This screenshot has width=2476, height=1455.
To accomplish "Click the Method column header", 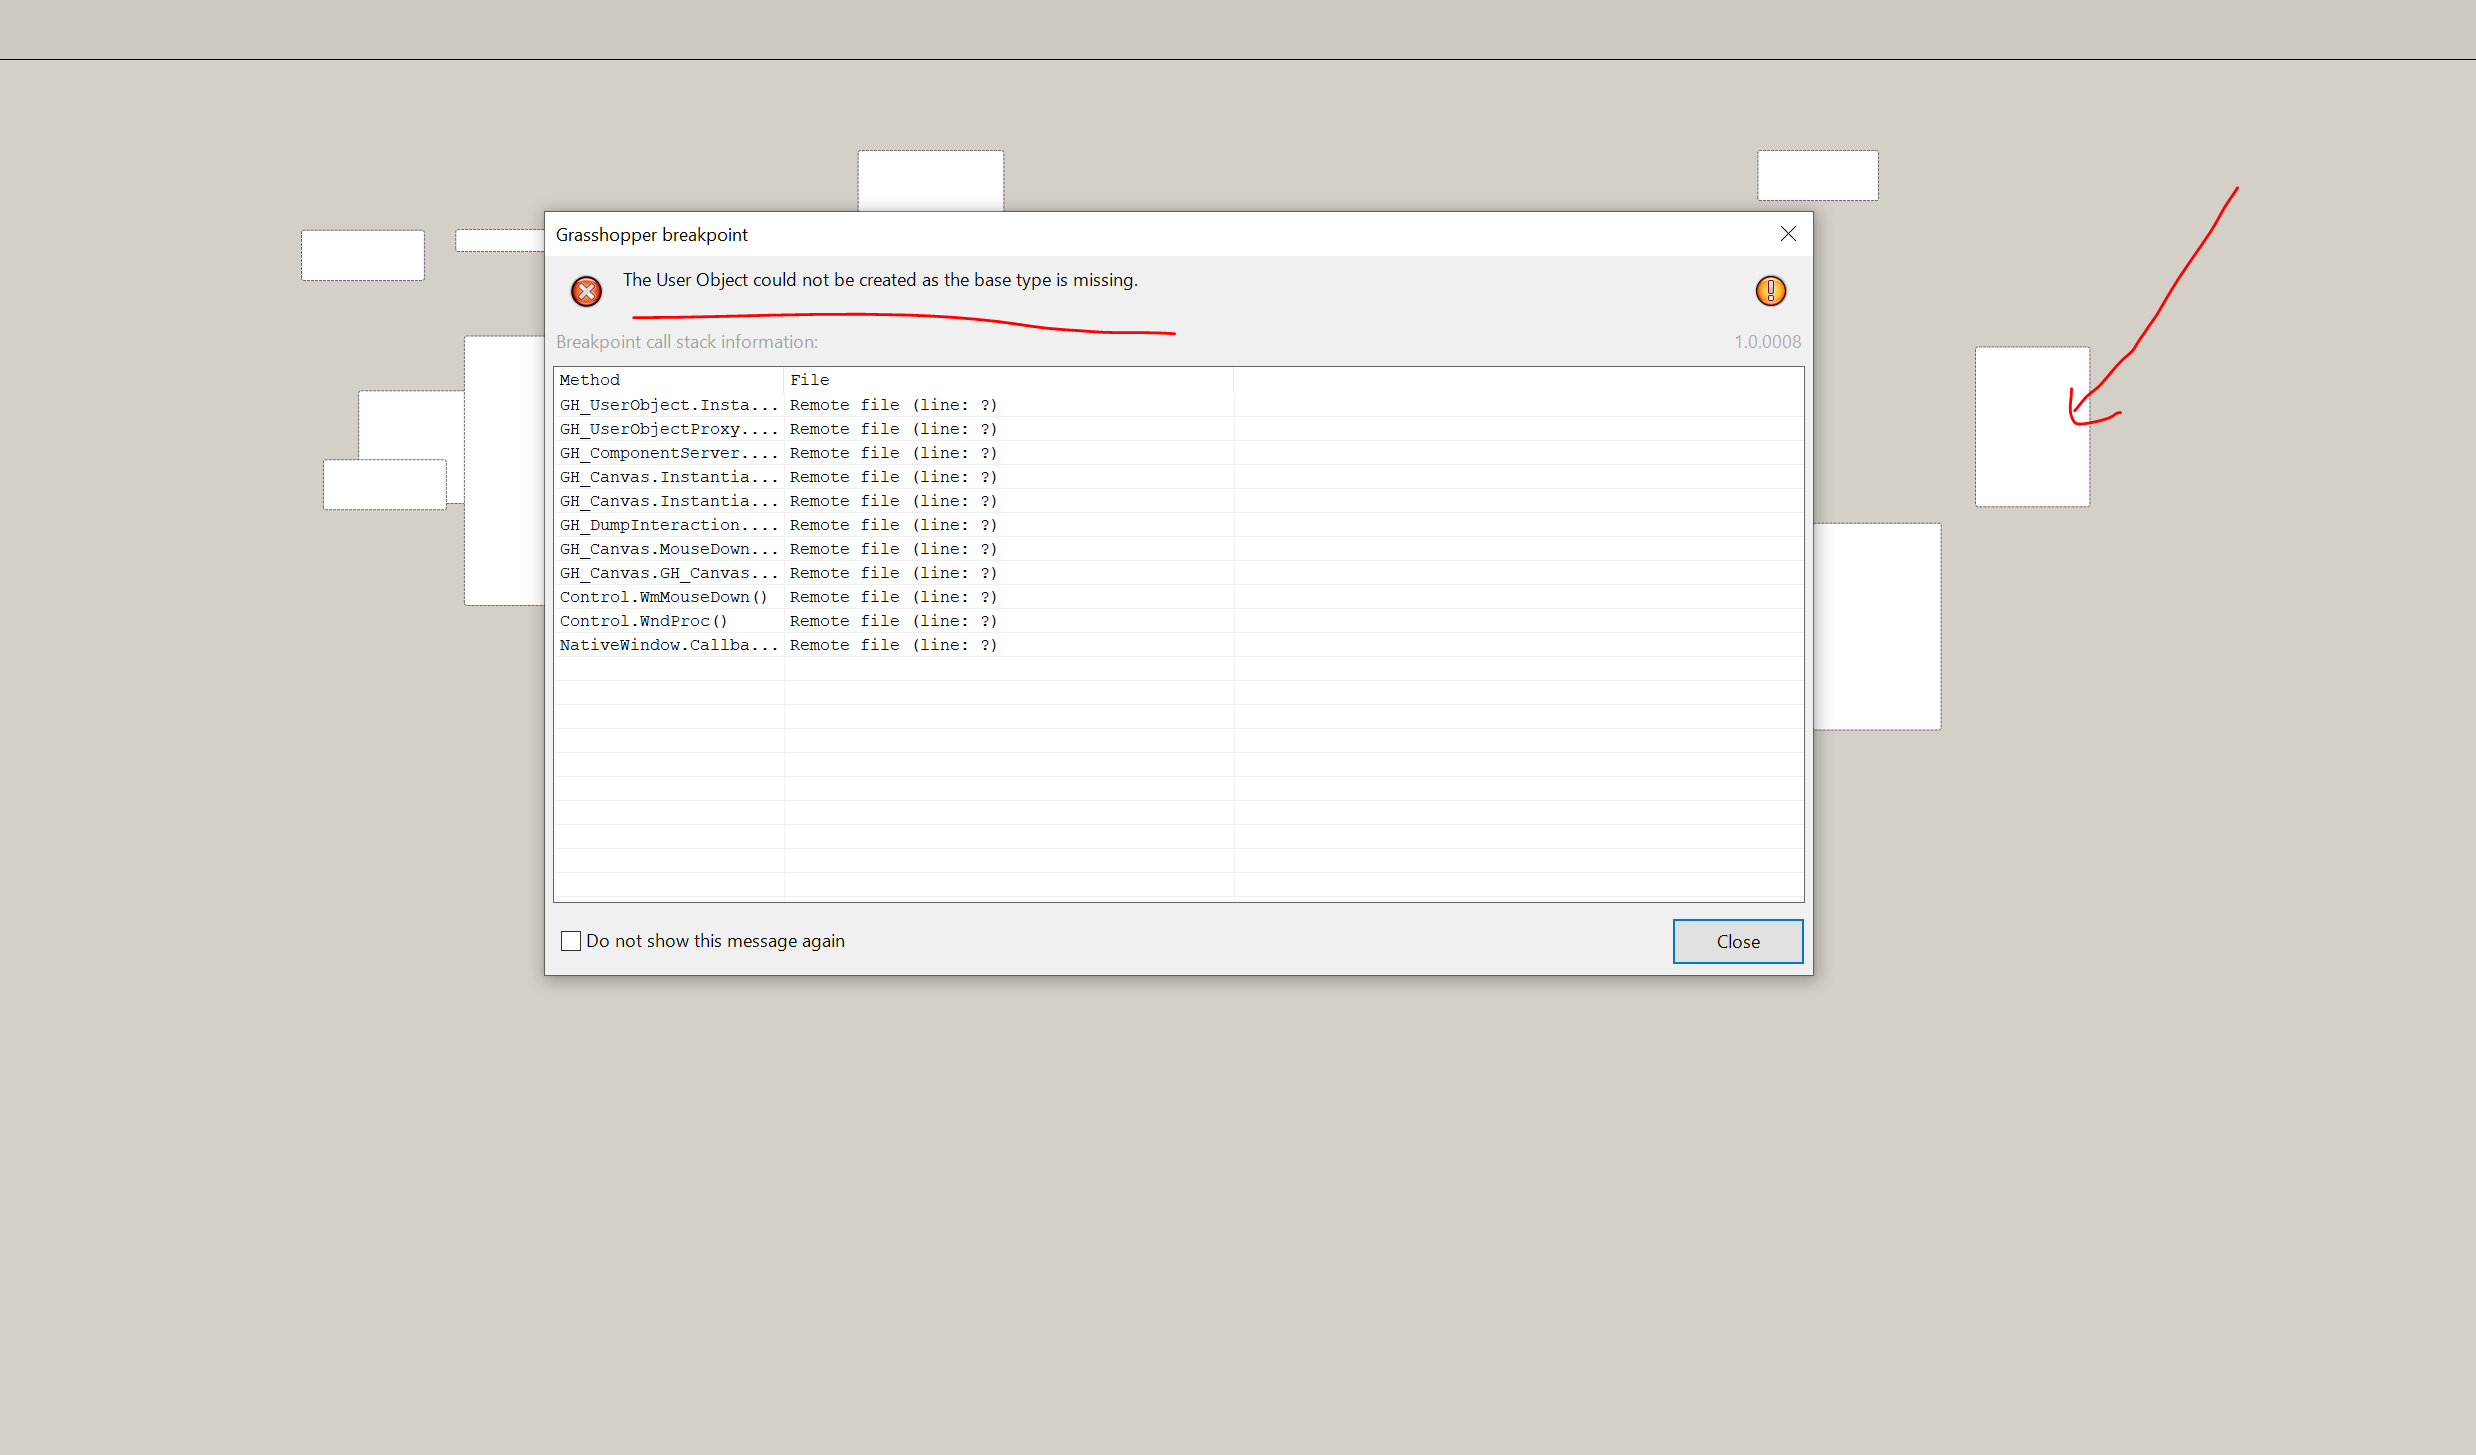I will point(669,380).
